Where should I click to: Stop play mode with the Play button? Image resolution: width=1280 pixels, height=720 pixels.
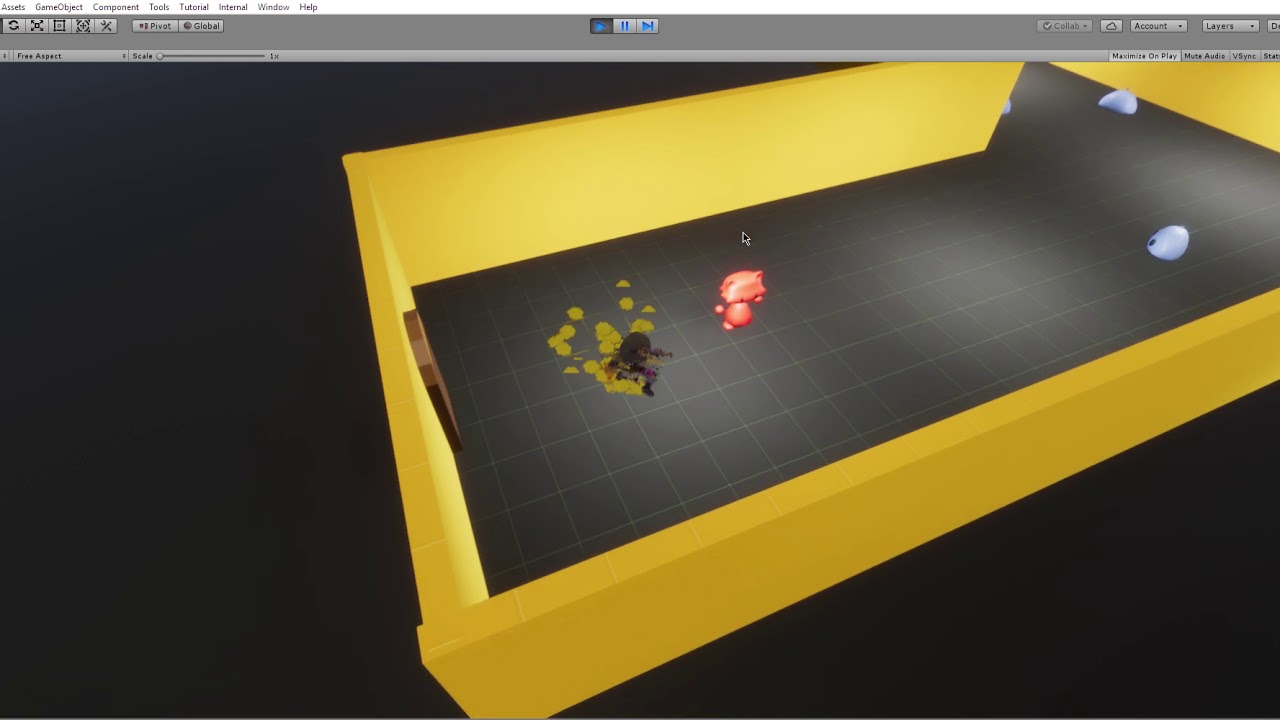601,26
